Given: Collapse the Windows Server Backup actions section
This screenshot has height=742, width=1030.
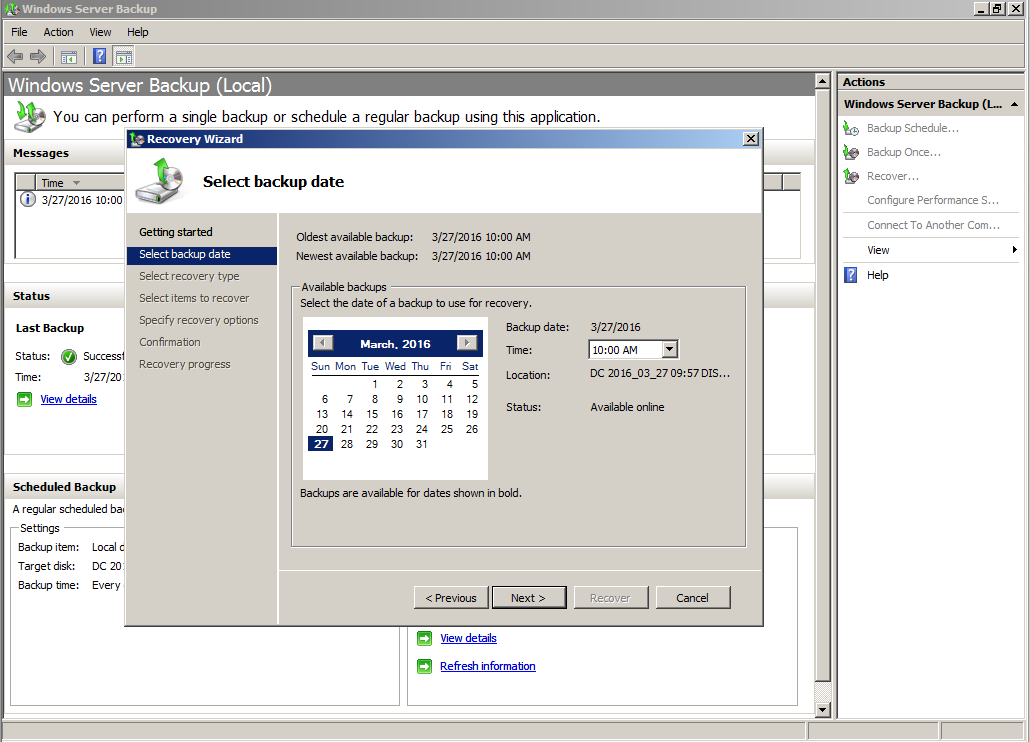Looking at the screenshot, I should click(x=1014, y=104).
